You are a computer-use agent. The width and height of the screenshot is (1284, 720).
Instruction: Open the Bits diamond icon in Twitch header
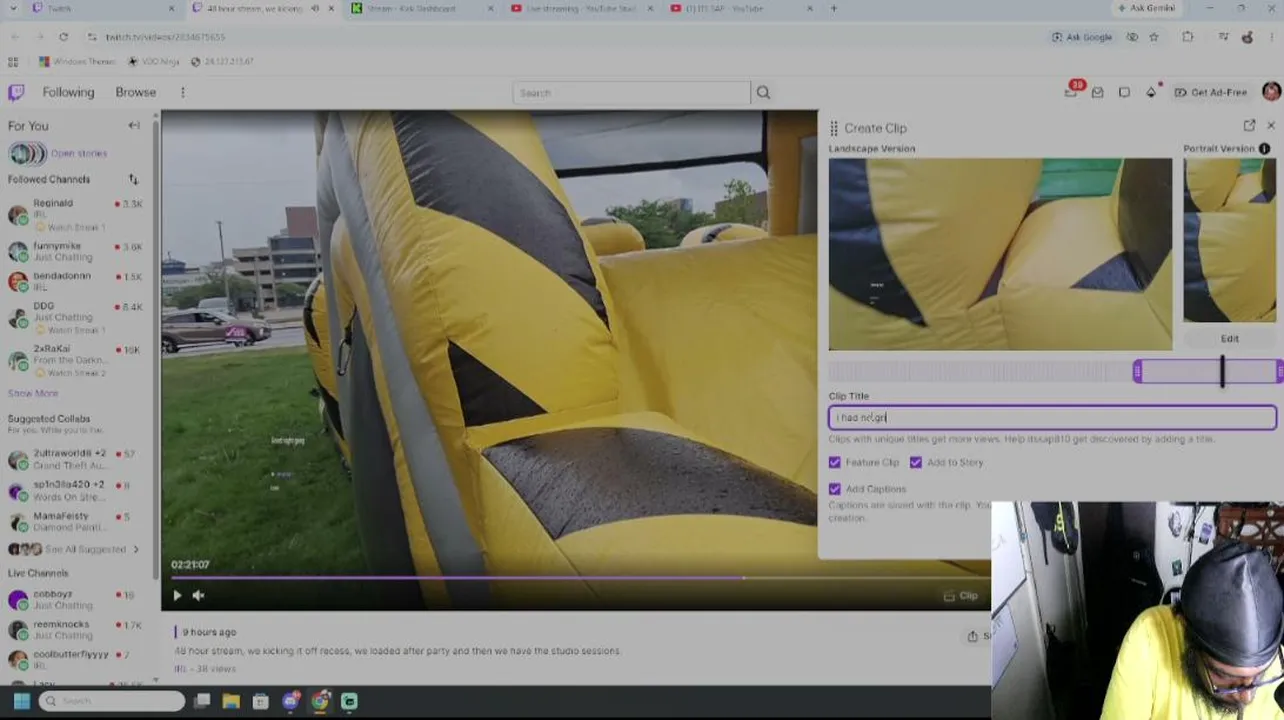click(1151, 92)
